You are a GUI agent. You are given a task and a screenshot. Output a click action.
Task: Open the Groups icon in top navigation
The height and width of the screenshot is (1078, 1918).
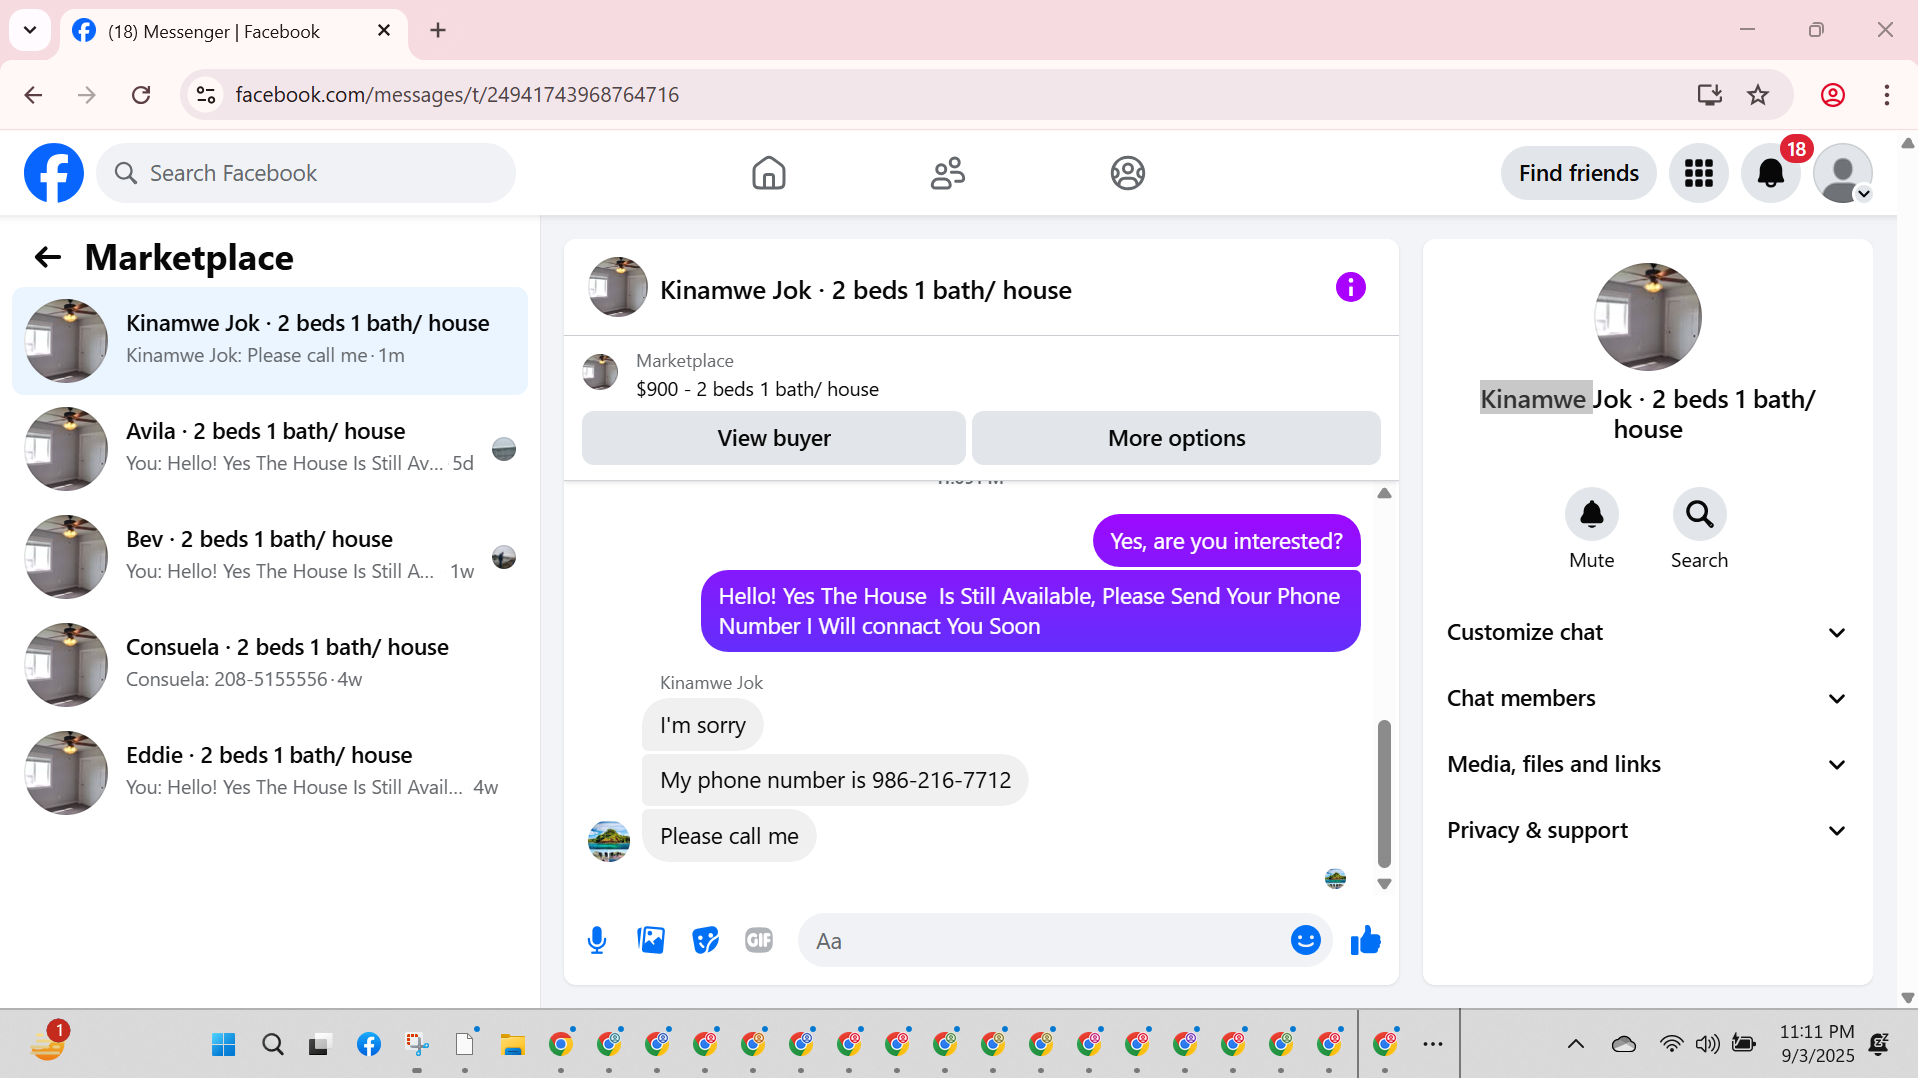[1127, 173]
